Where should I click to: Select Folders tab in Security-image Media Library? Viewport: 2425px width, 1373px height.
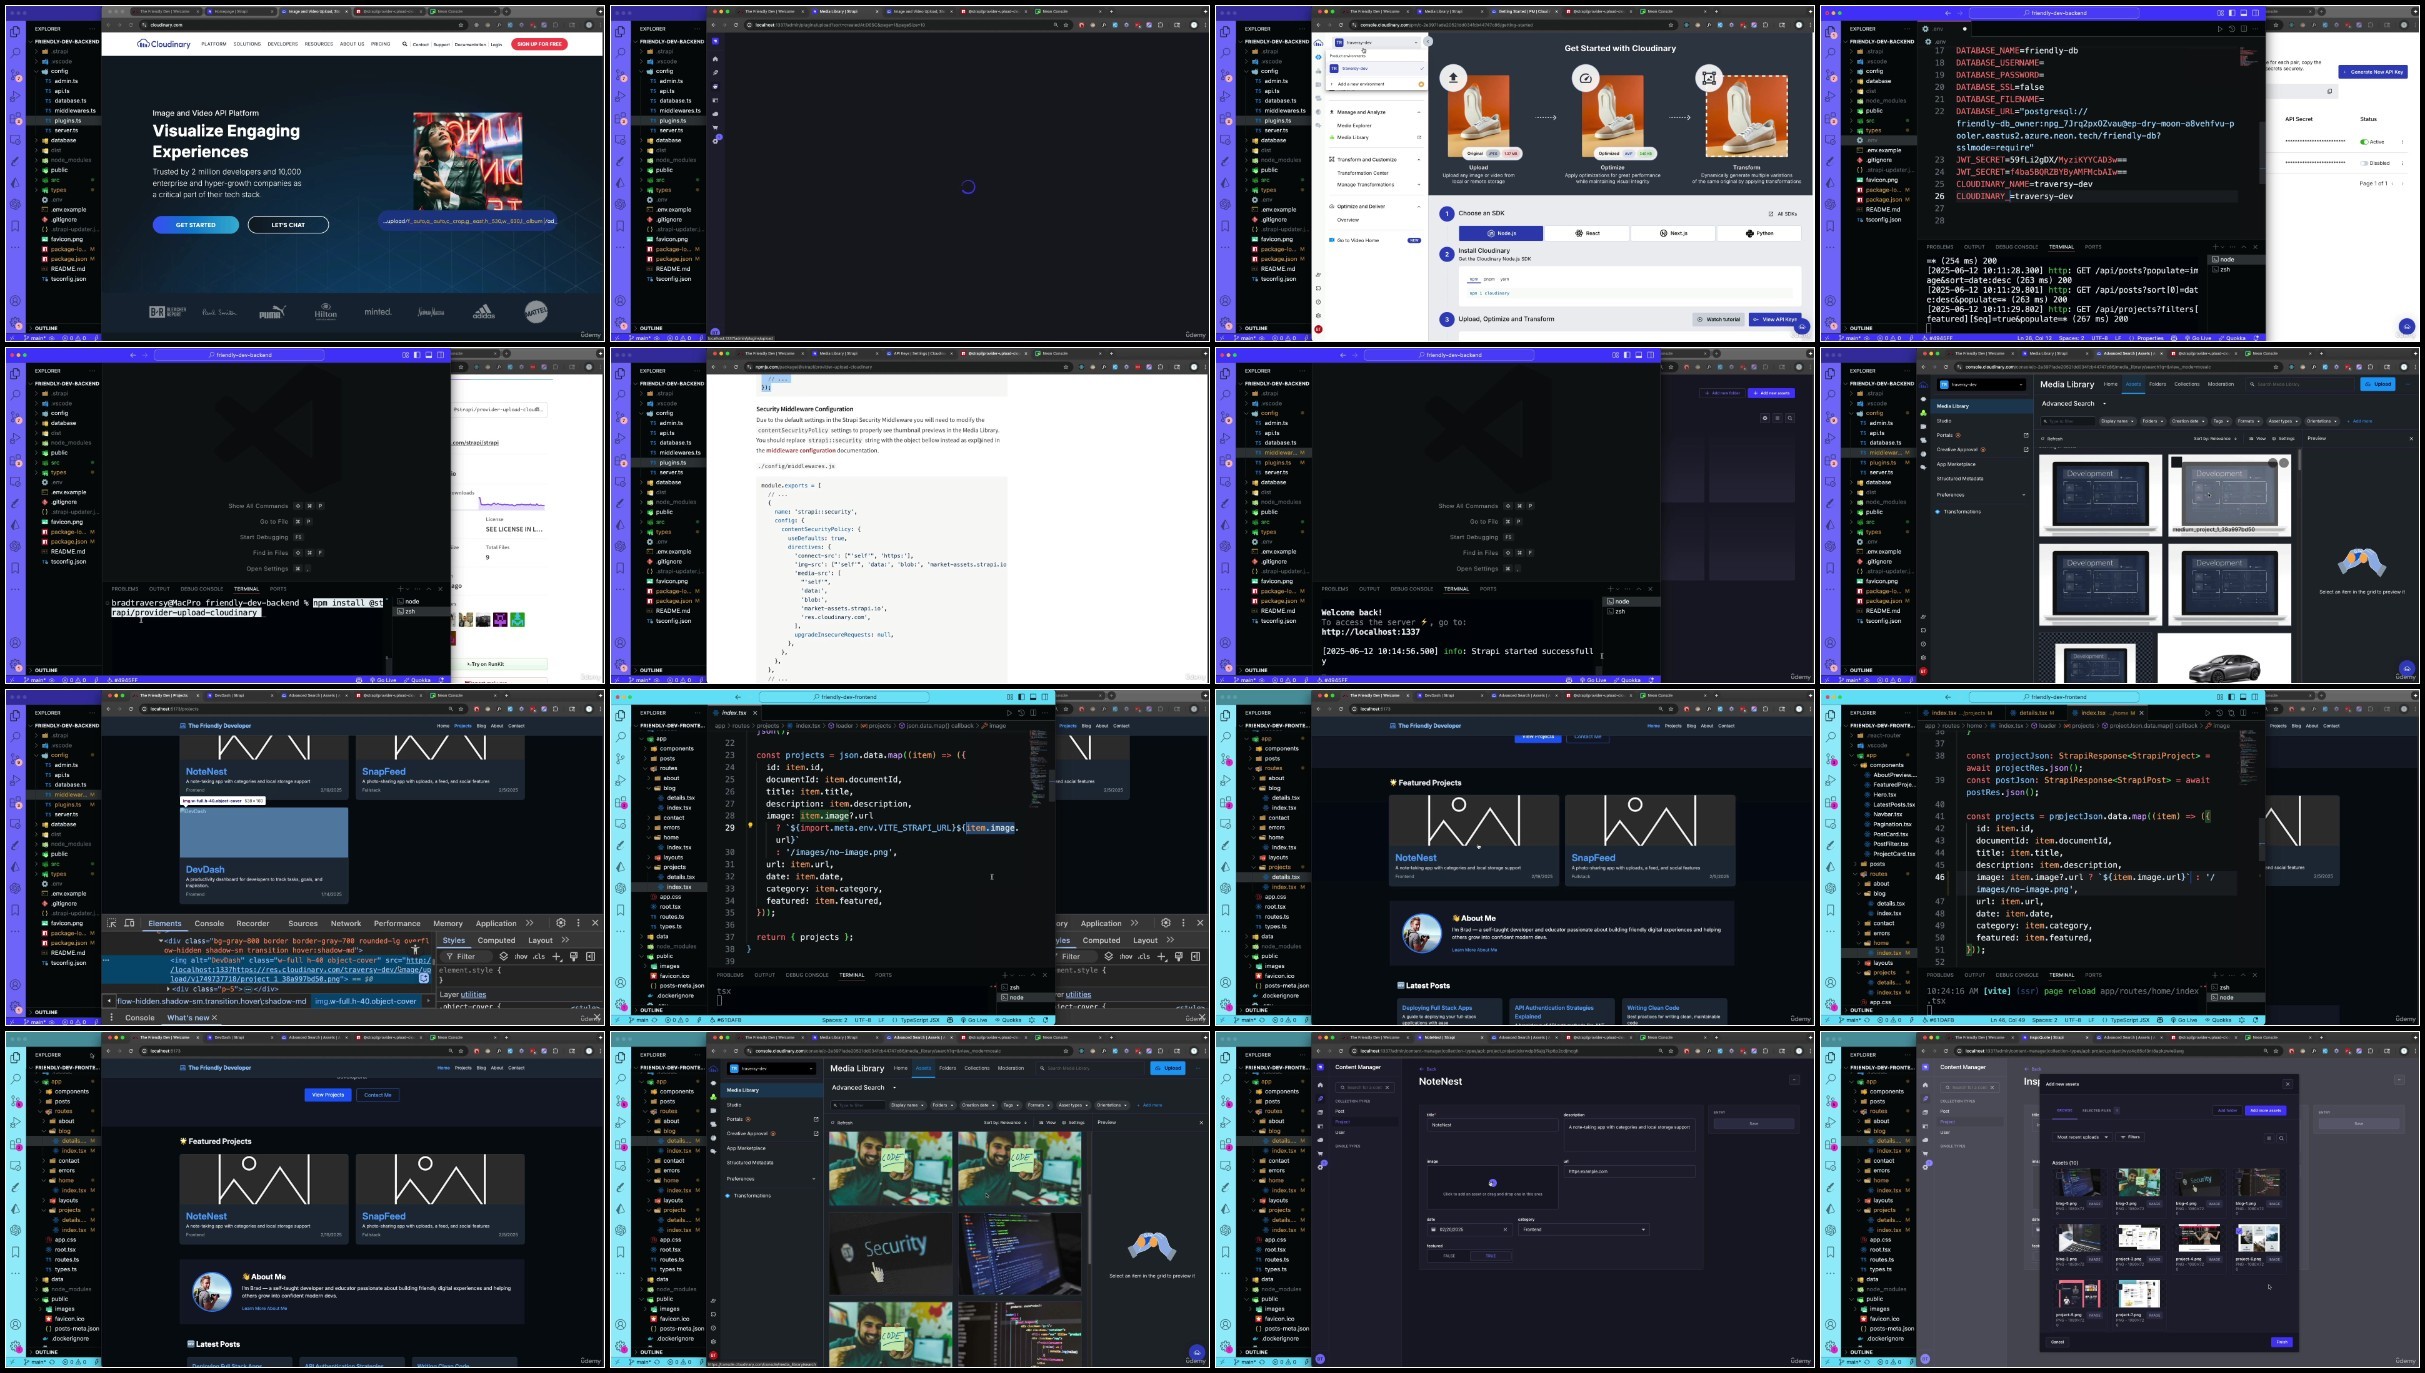(x=948, y=1068)
